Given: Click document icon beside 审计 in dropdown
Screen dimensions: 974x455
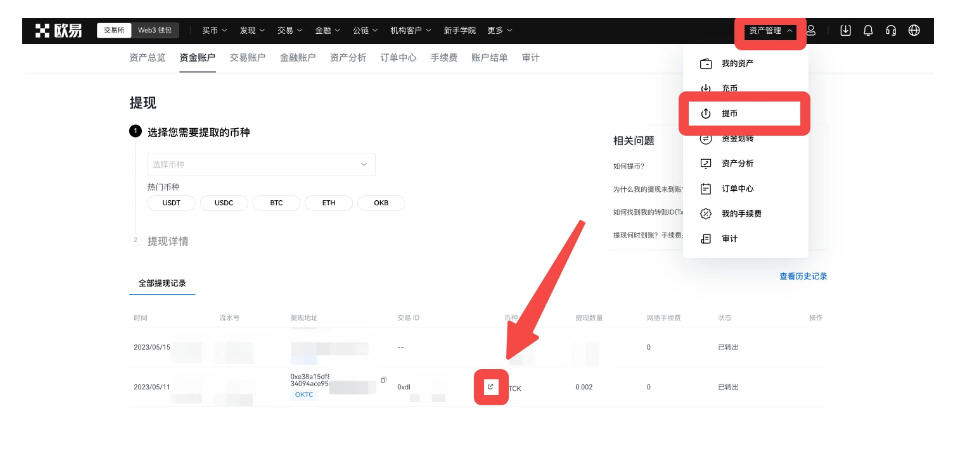Looking at the screenshot, I should click(x=706, y=238).
